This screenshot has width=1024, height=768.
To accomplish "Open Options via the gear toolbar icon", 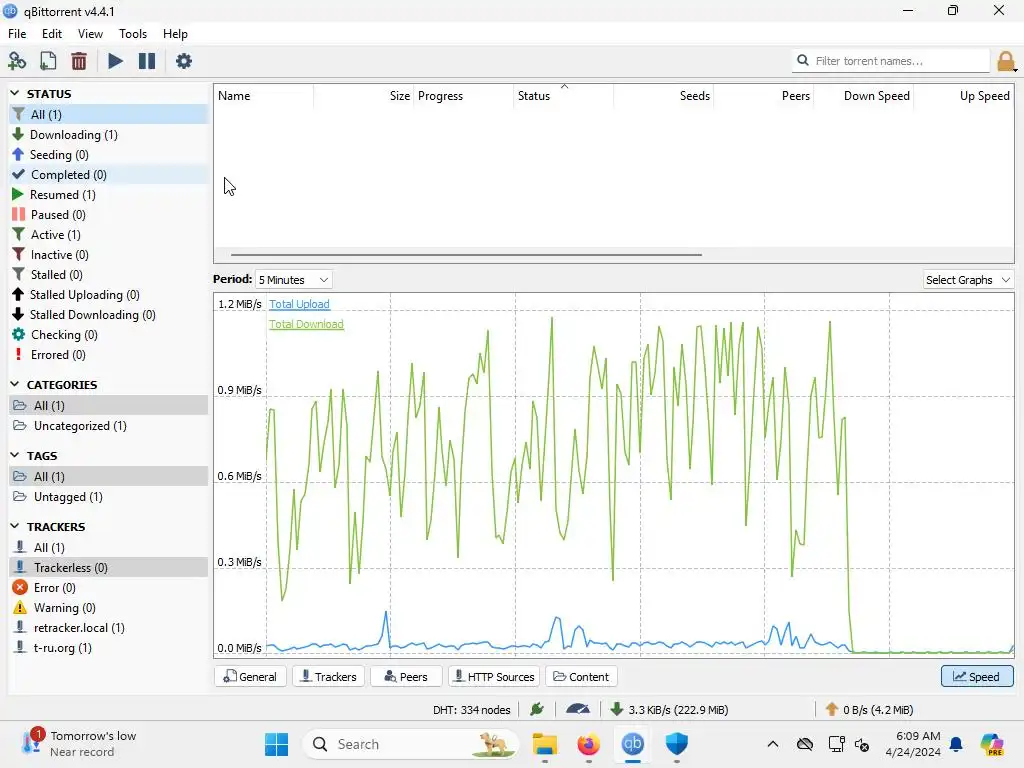I will point(184,61).
